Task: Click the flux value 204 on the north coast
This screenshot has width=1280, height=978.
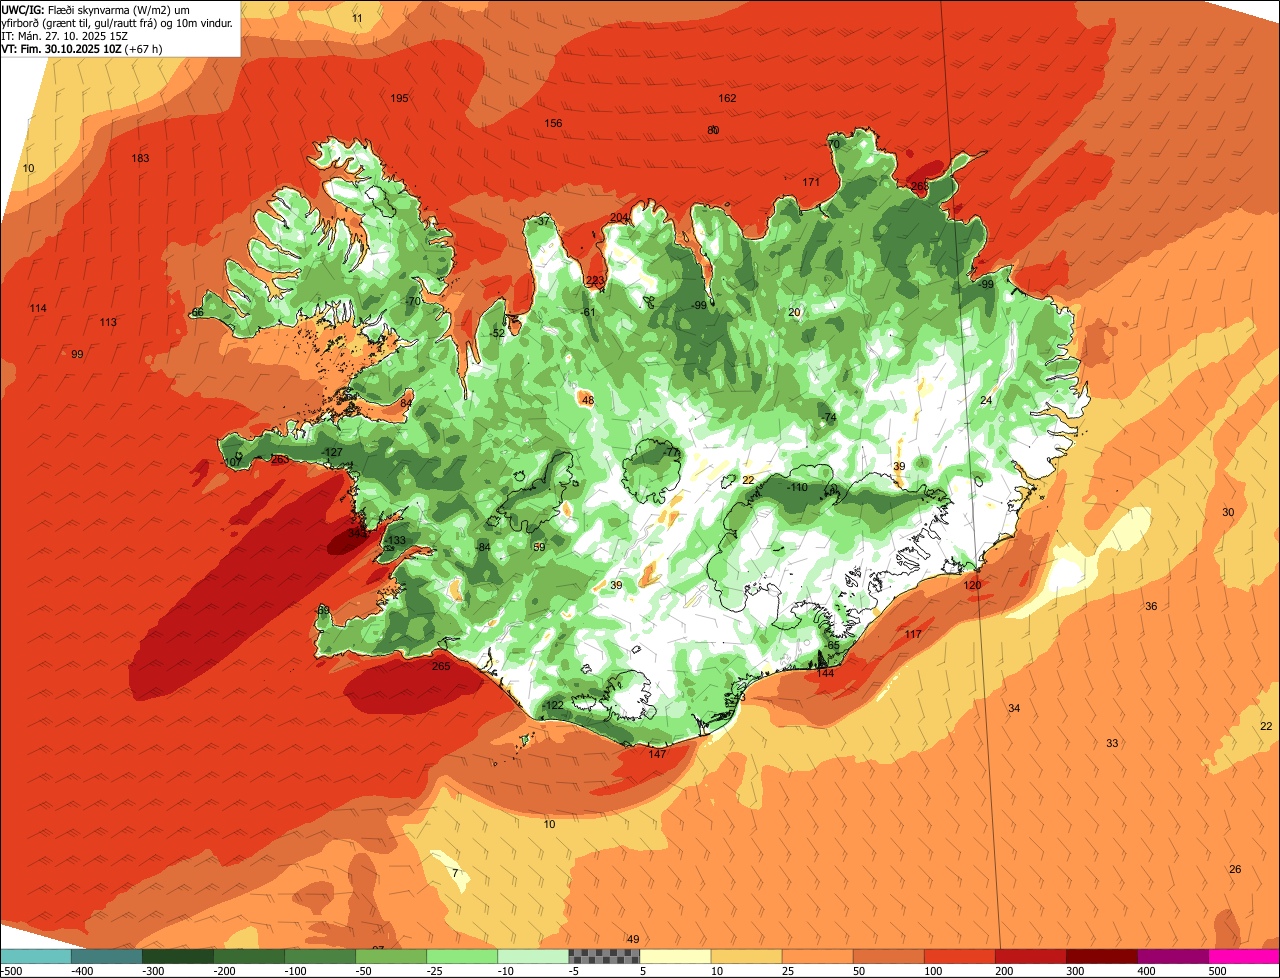Action: tap(619, 218)
